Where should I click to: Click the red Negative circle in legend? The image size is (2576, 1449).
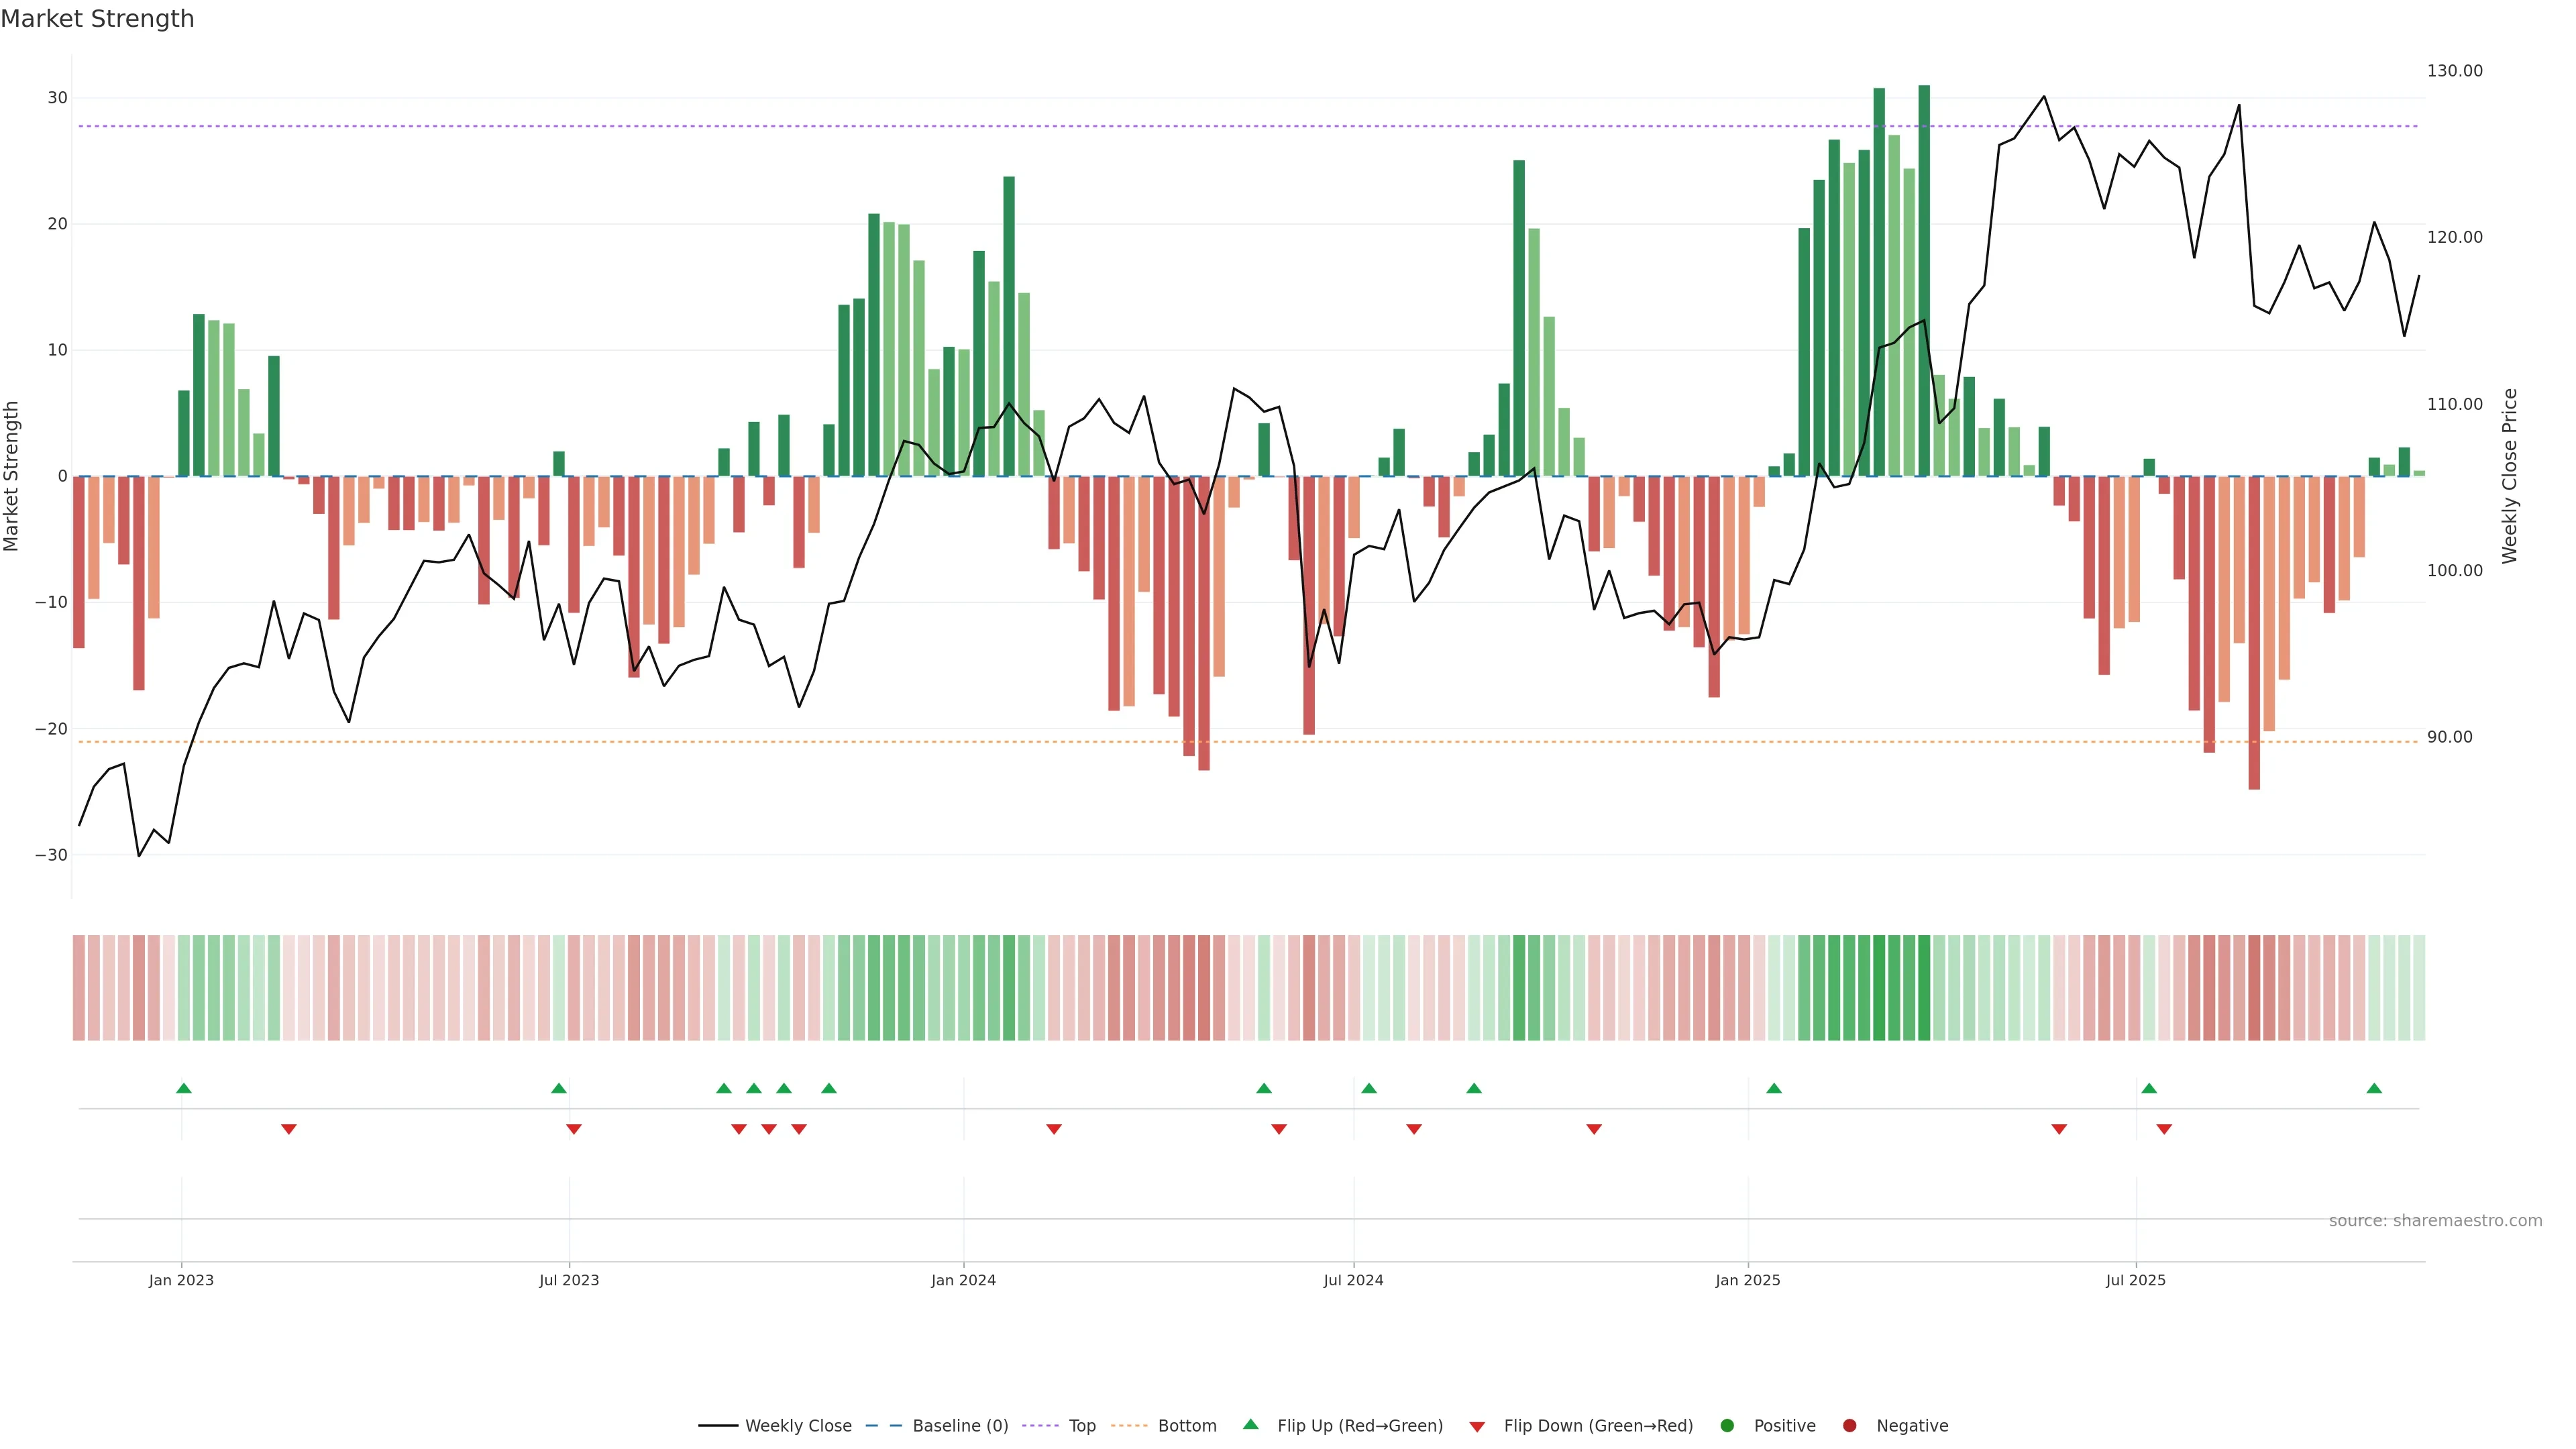pyautogui.click(x=1849, y=1426)
